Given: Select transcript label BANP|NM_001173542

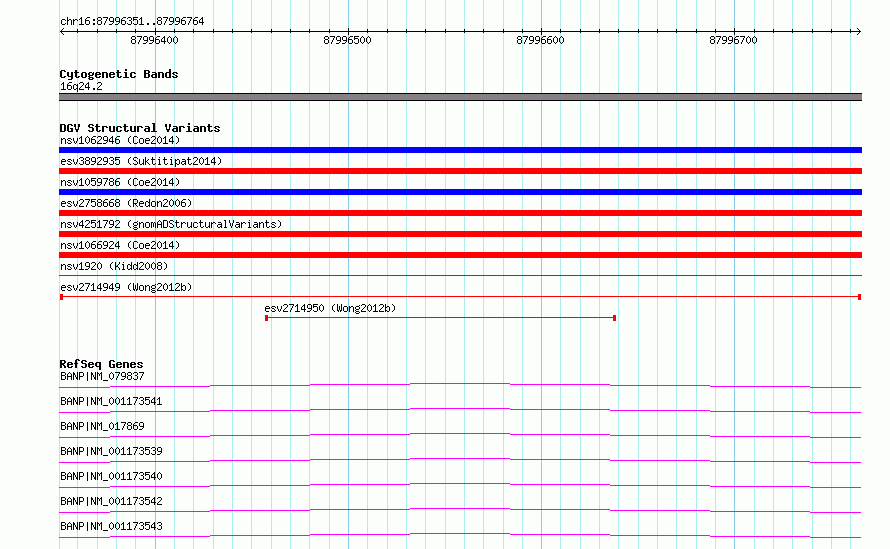Looking at the screenshot, I should coord(111,501).
